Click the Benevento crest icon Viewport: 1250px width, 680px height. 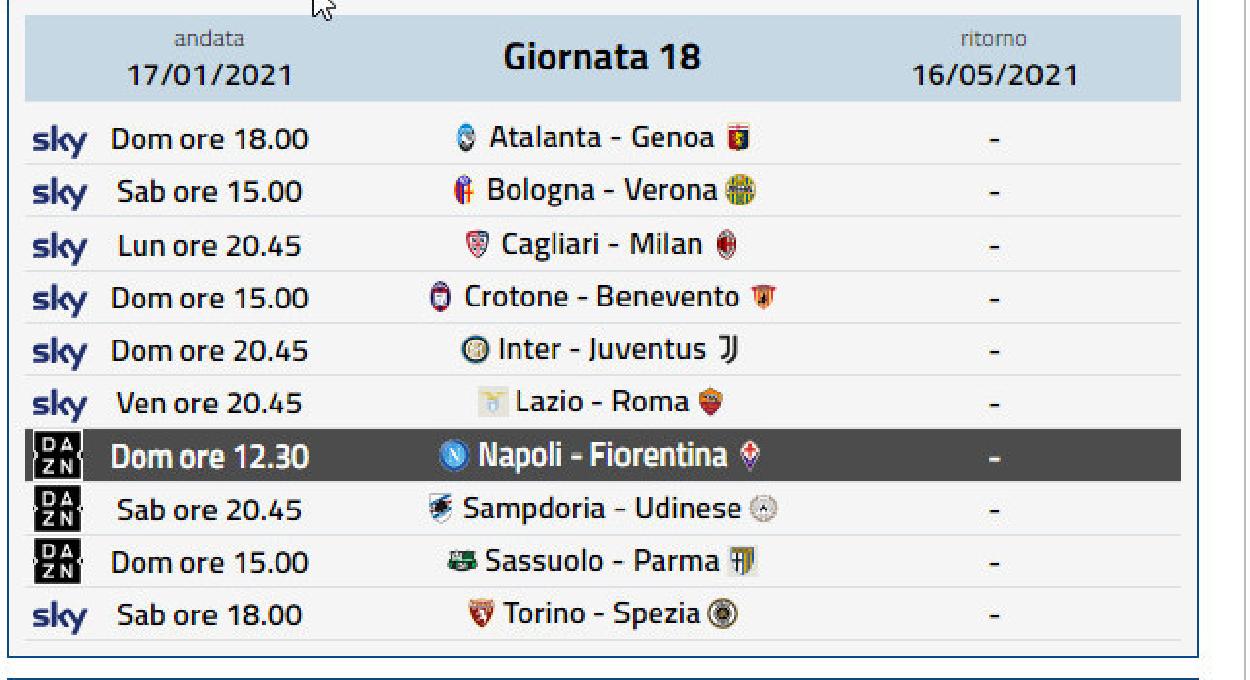click(x=763, y=297)
